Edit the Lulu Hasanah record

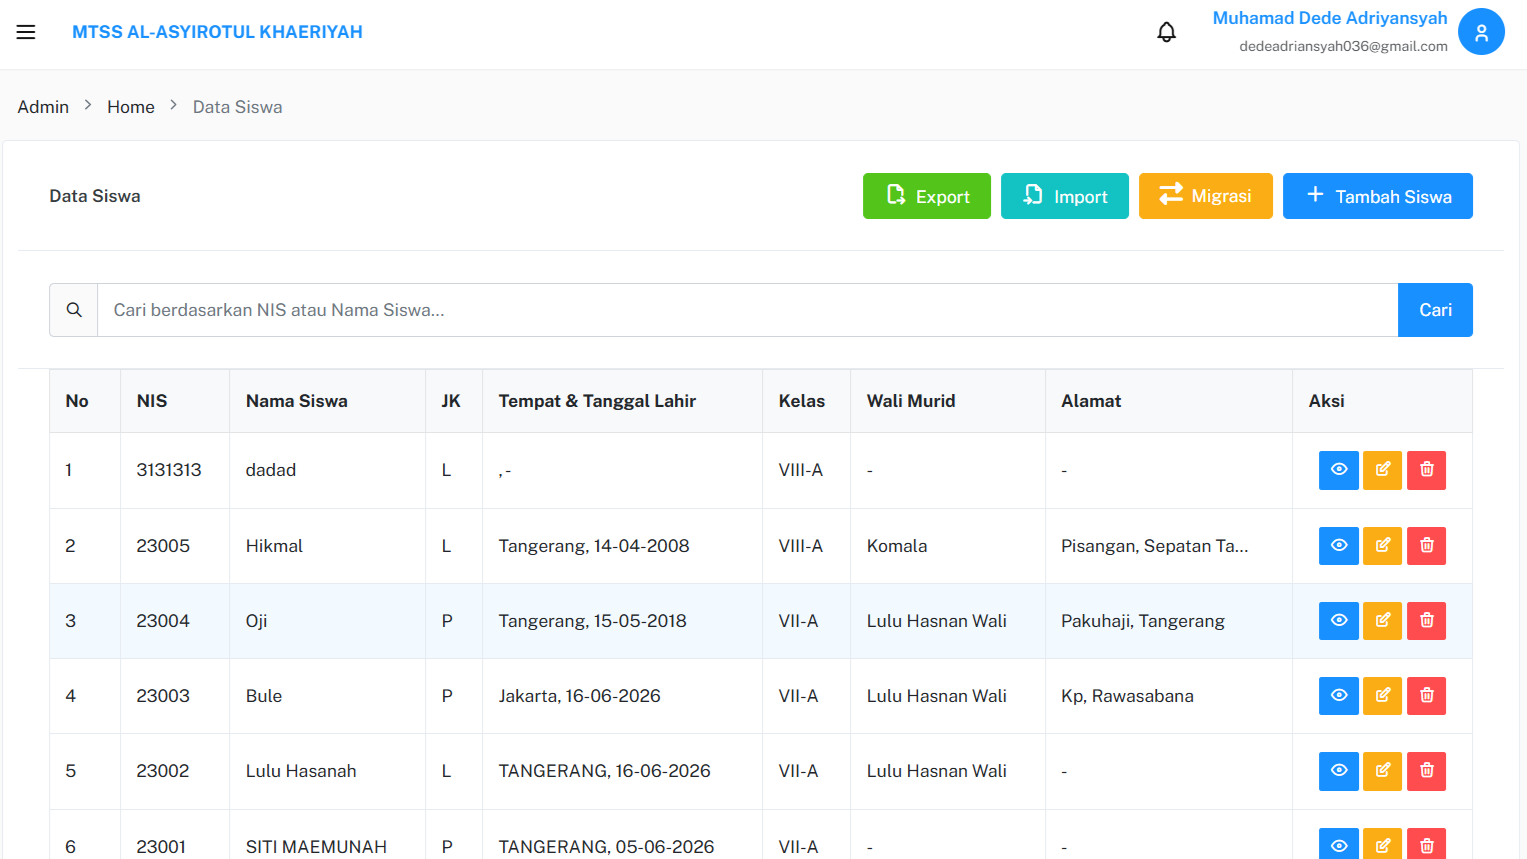[x=1382, y=771]
